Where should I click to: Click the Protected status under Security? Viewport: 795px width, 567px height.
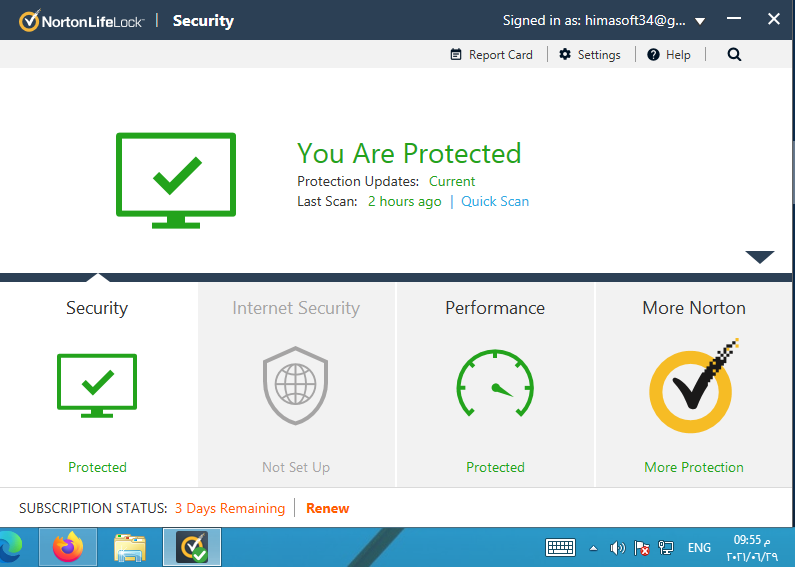97,467
